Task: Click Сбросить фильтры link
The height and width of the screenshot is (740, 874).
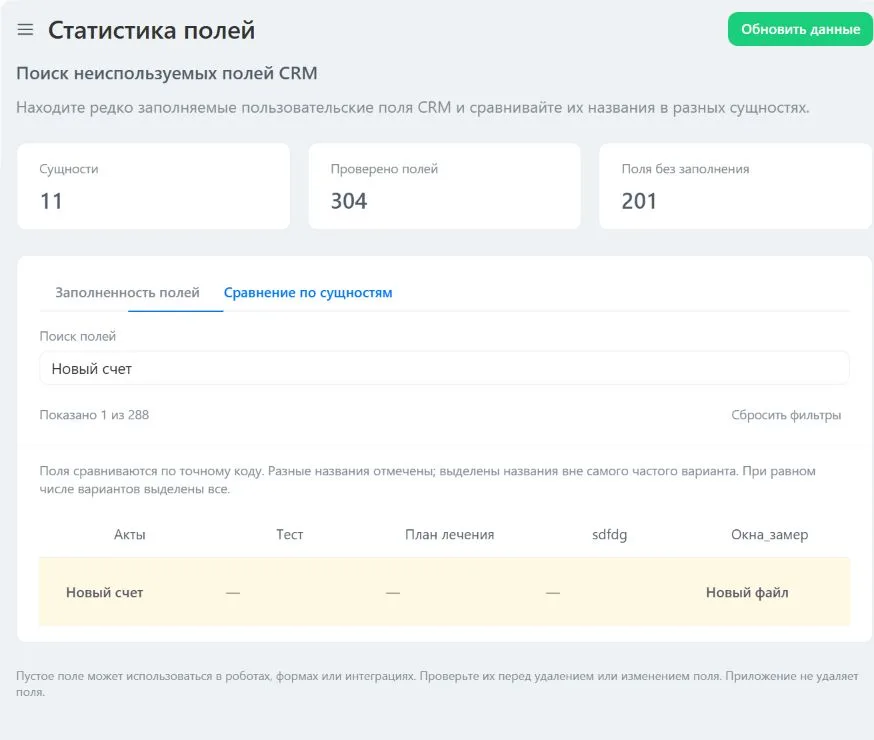Action: click(x=786, y=415)
